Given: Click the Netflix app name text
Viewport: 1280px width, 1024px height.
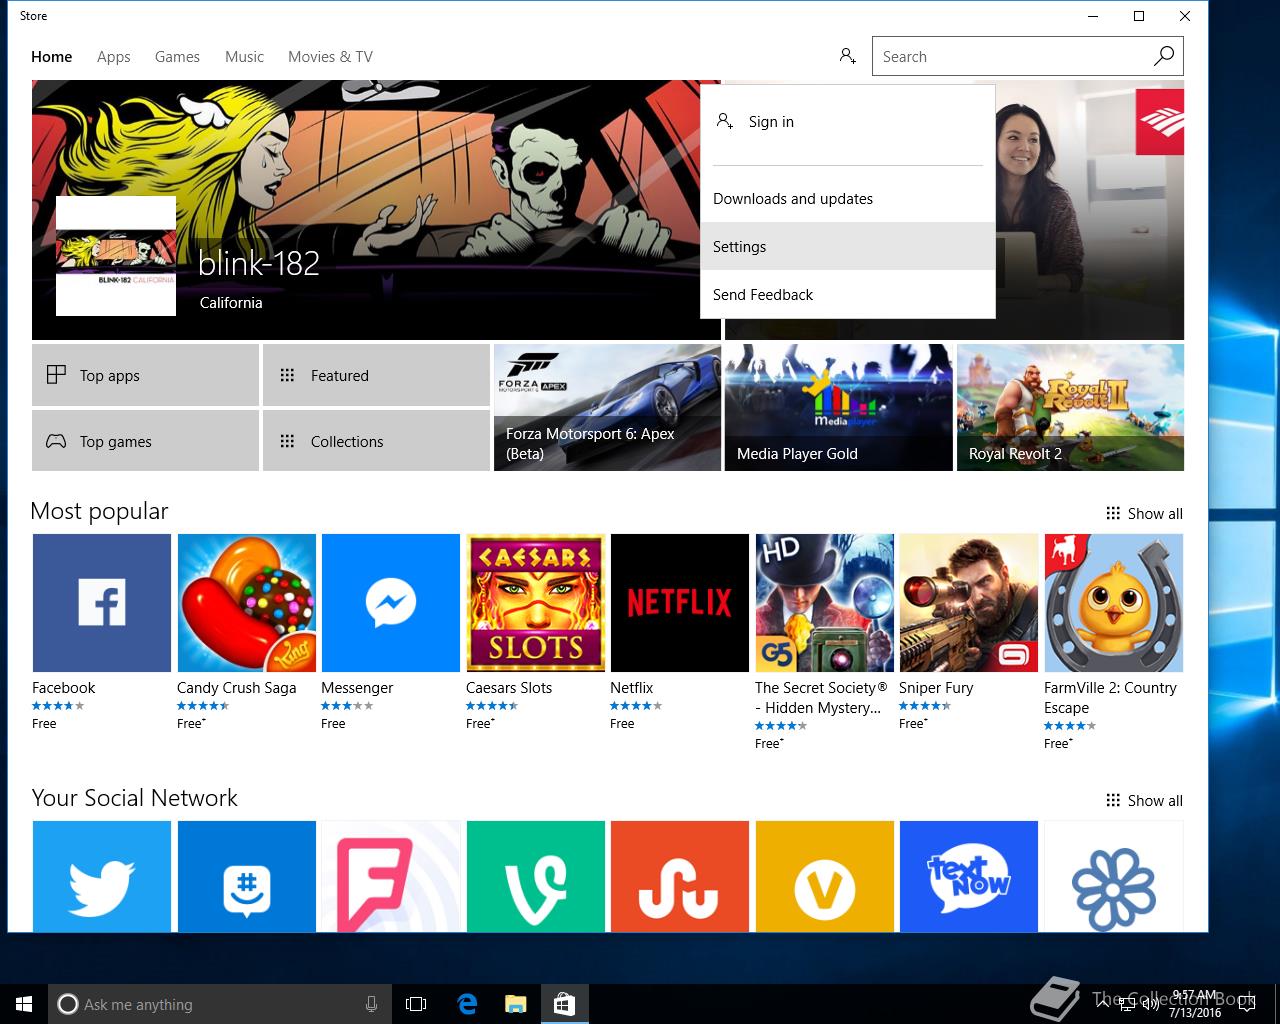Looking at the screenshot, I should [631, 688].
